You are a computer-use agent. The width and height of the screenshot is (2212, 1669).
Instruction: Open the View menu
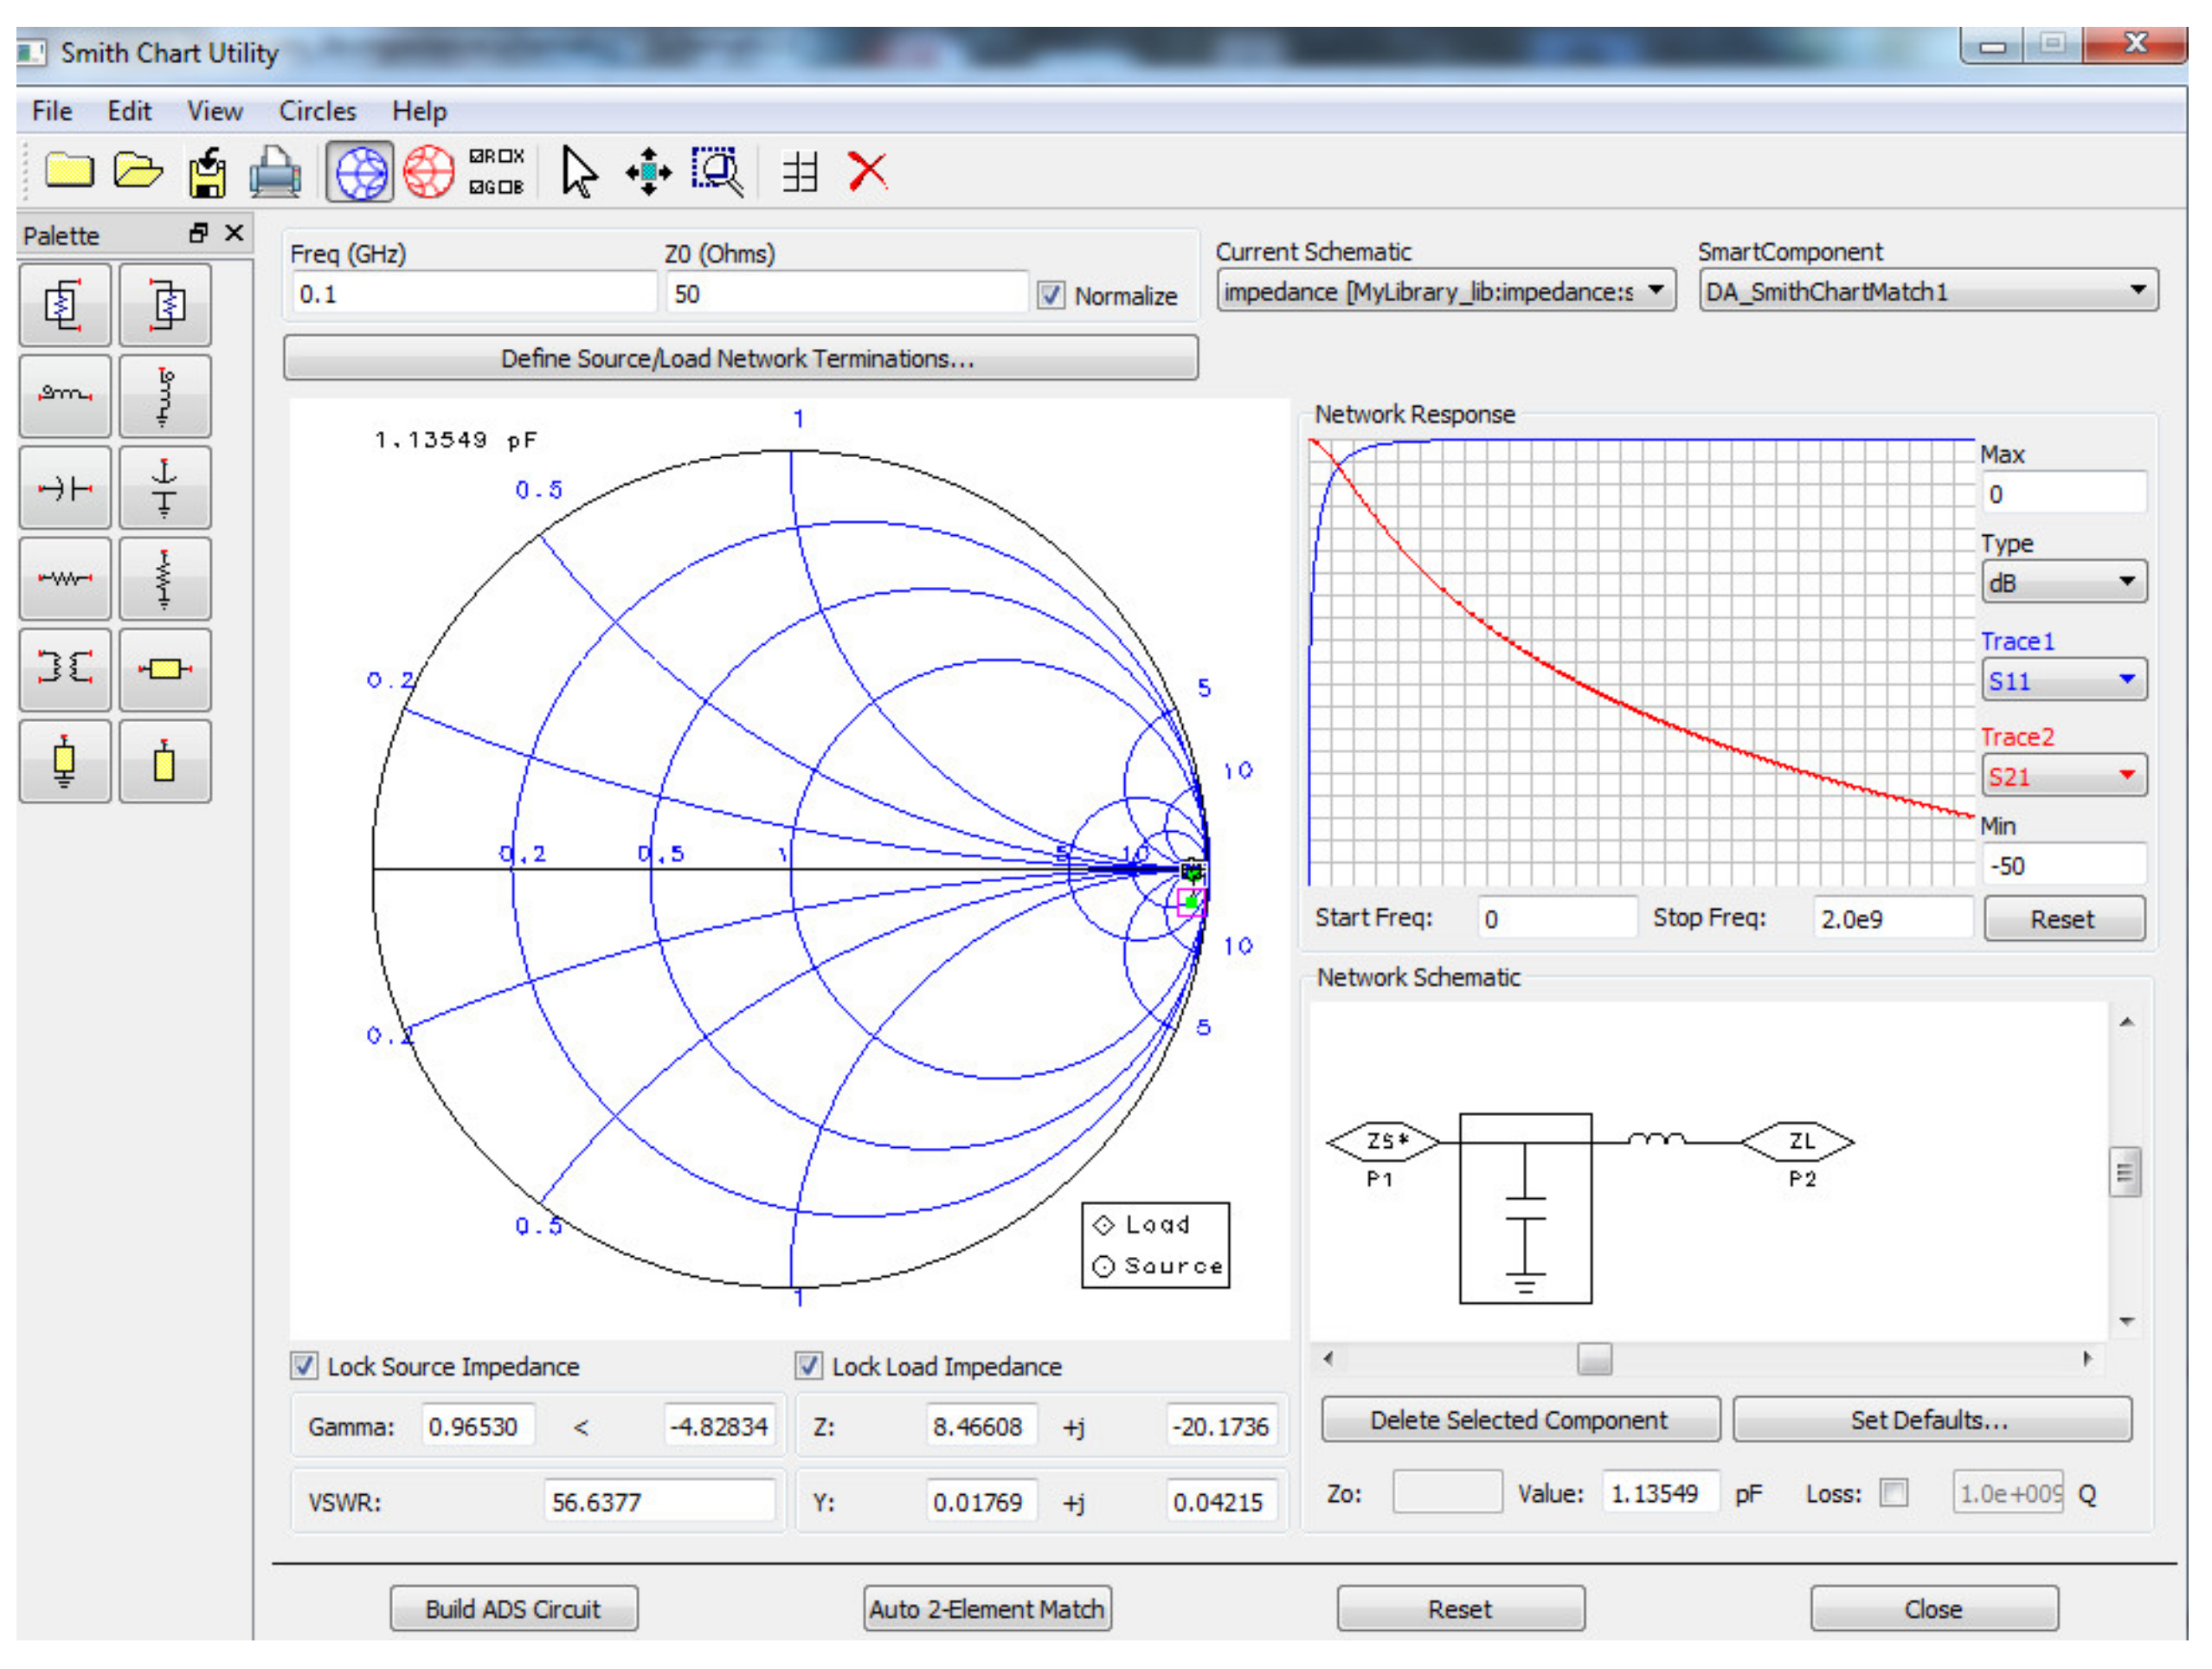[214, 111]
